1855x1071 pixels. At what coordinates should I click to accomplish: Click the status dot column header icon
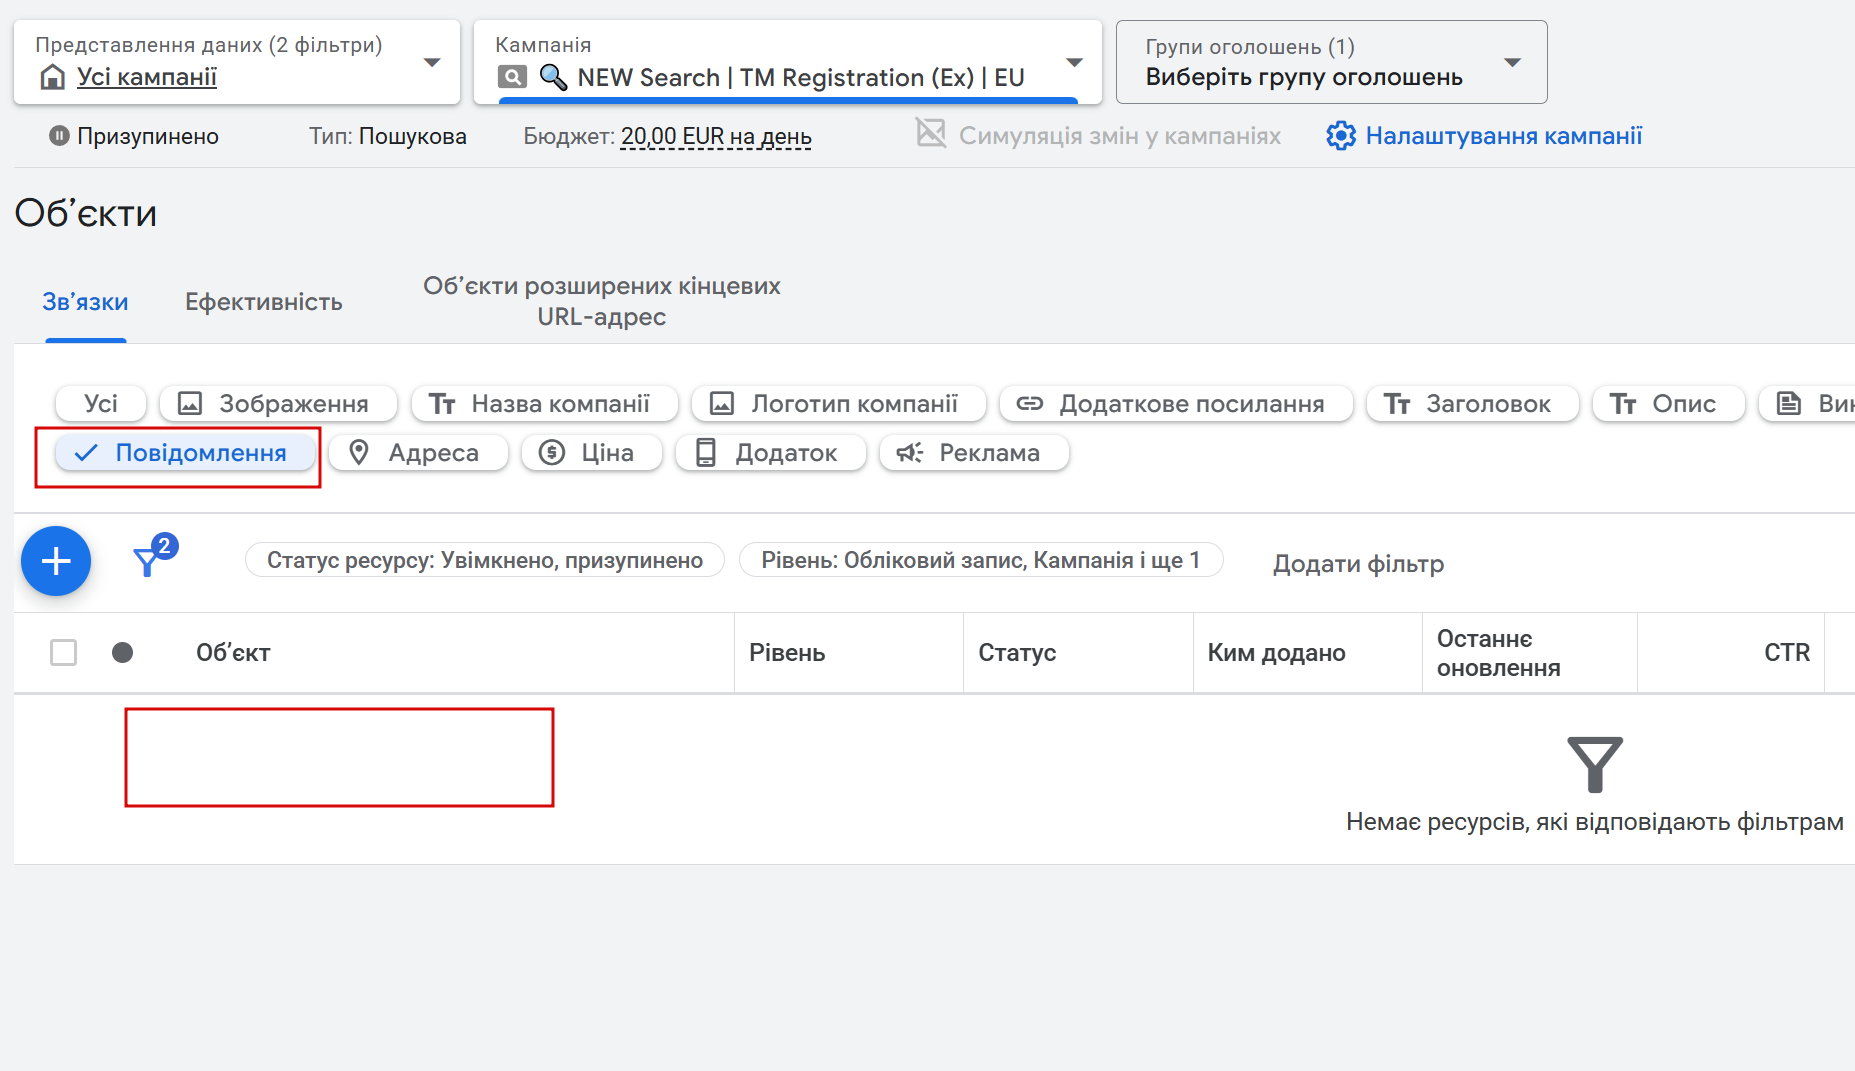(x=123, y=653)
